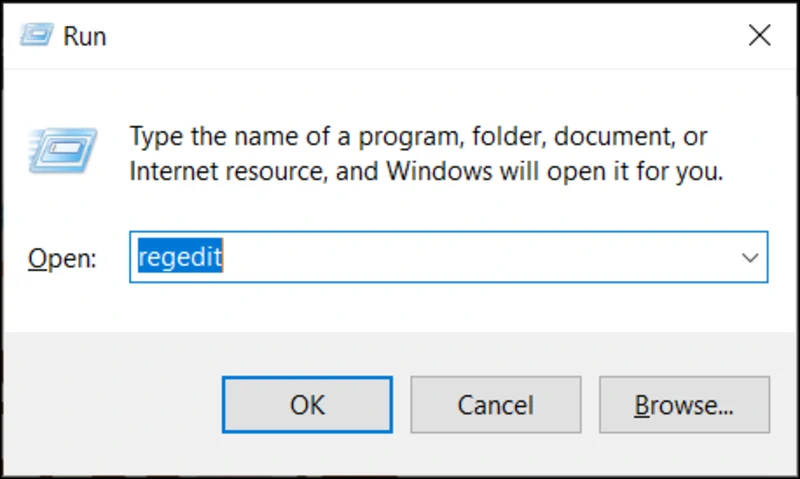Viewport: 800px width, 479px height.
Task: Expand the Open combo box dropdown arrow
Action: click(750, 257)
